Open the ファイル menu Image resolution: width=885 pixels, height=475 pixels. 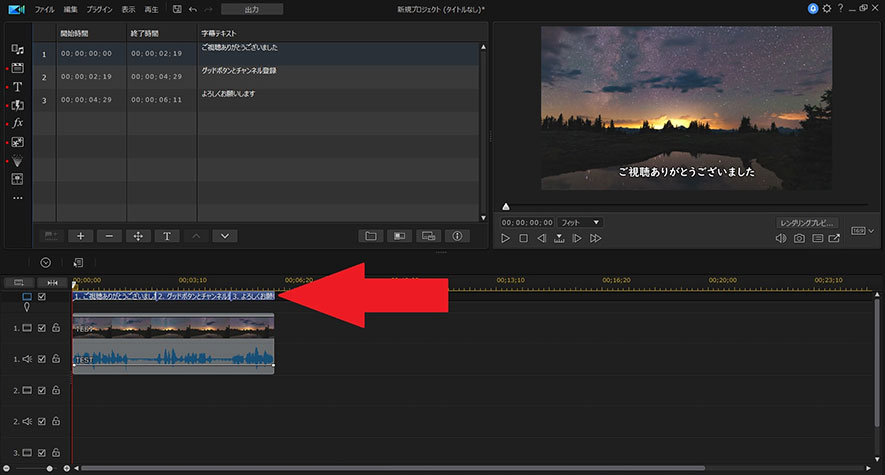click(x=45, y=9)
